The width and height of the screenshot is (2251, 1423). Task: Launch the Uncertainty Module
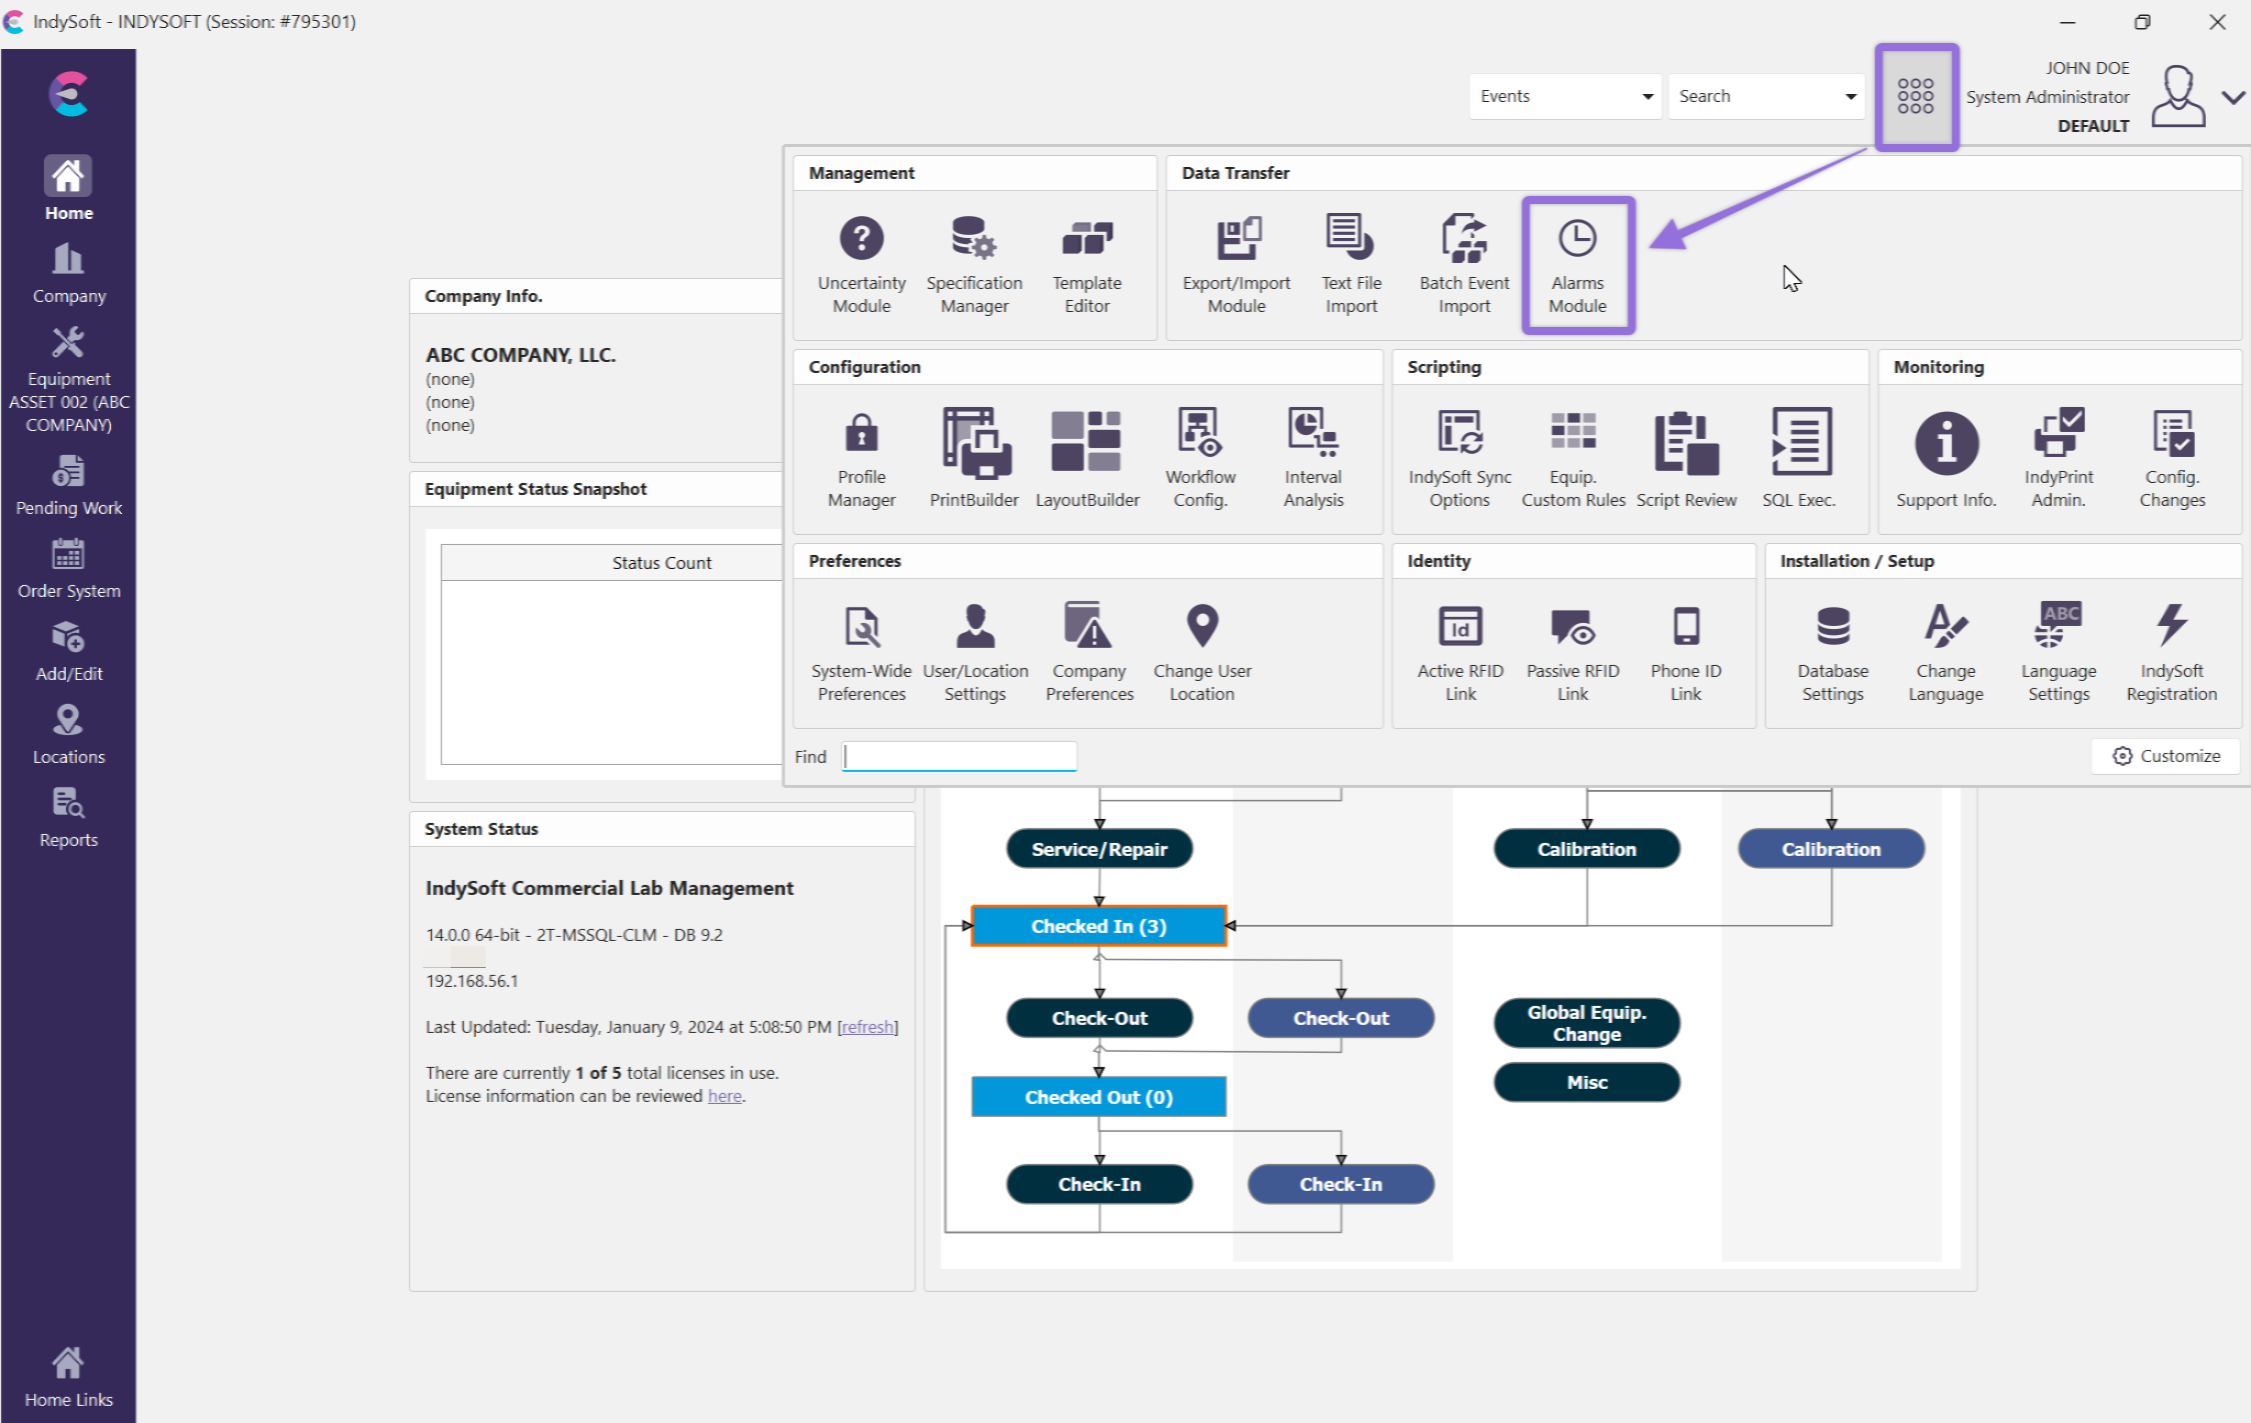(861, 264)
